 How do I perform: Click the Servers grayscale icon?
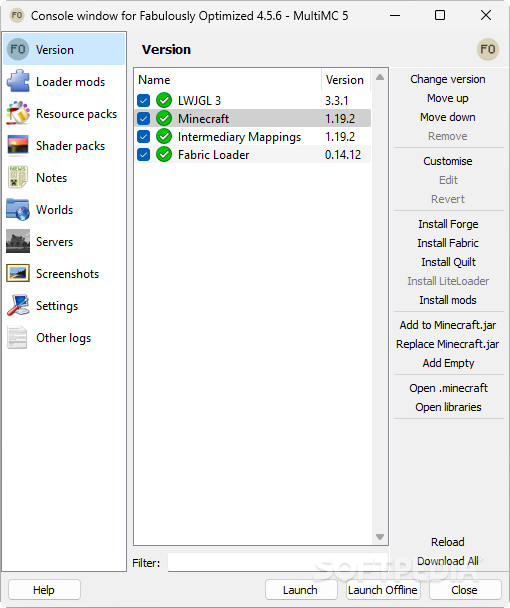pos(18,241)
